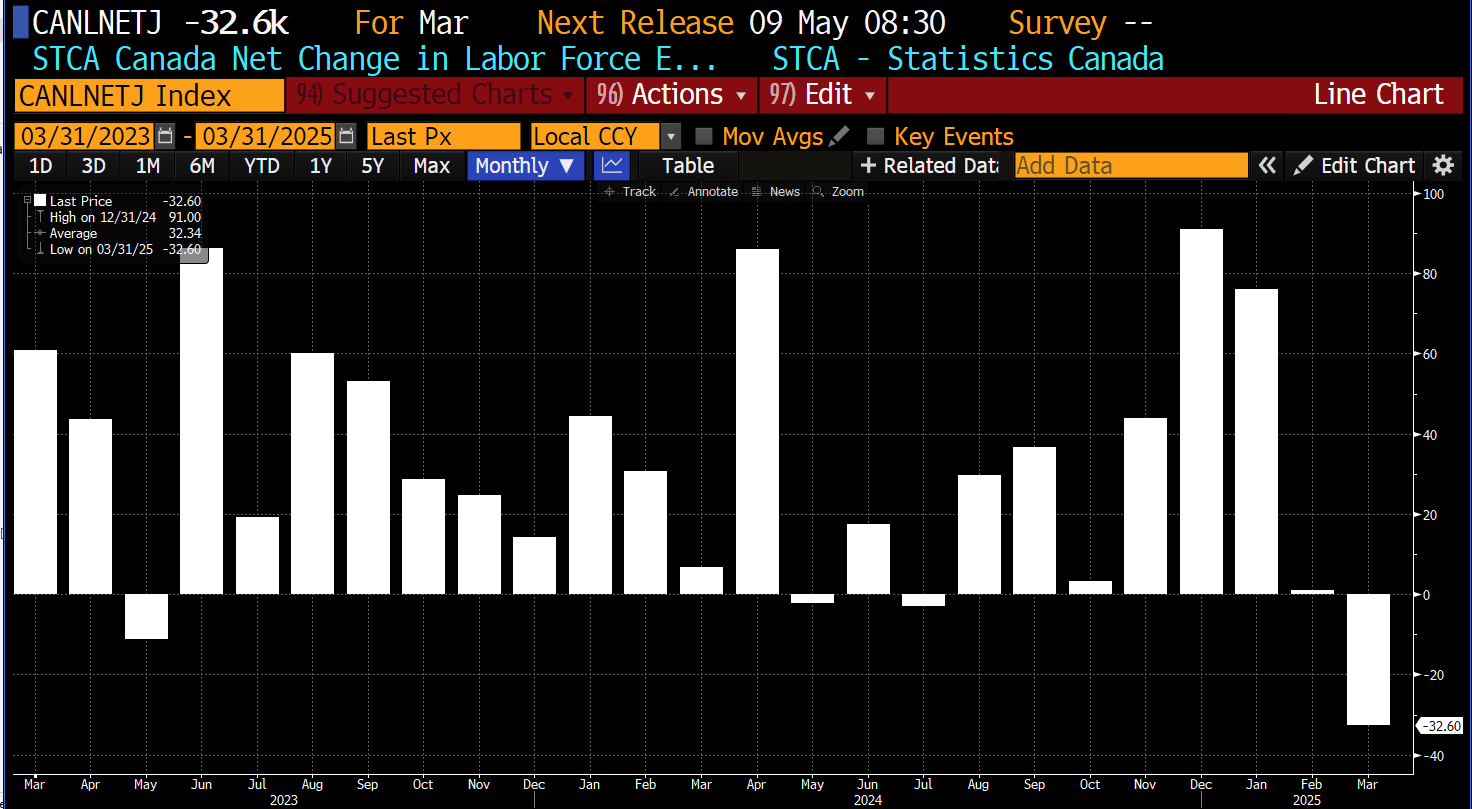
Task: Open the Monthly periodicity dropdown
Action: pyautogui.click(x=525, y=166)
